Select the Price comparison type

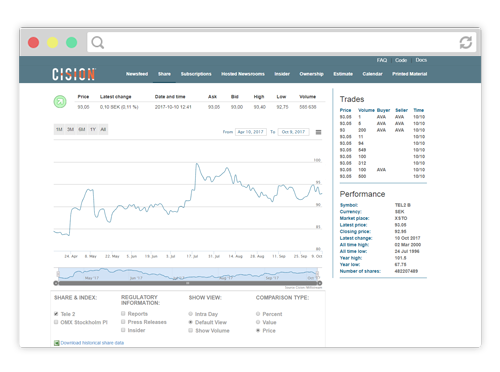[x=258, y=331]
